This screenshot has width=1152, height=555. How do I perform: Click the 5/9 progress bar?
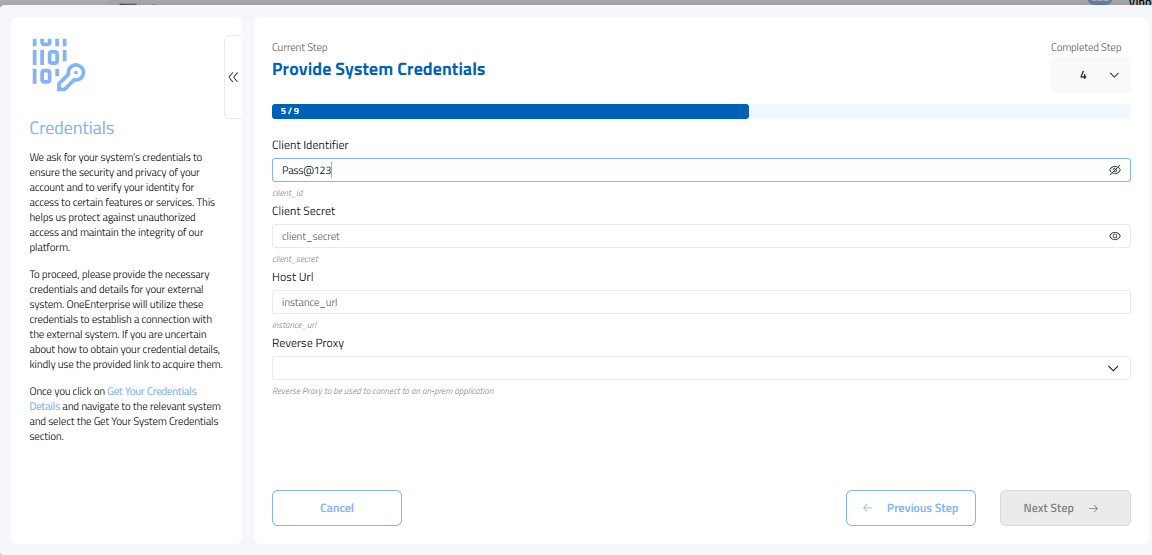(x=510, y=111)
